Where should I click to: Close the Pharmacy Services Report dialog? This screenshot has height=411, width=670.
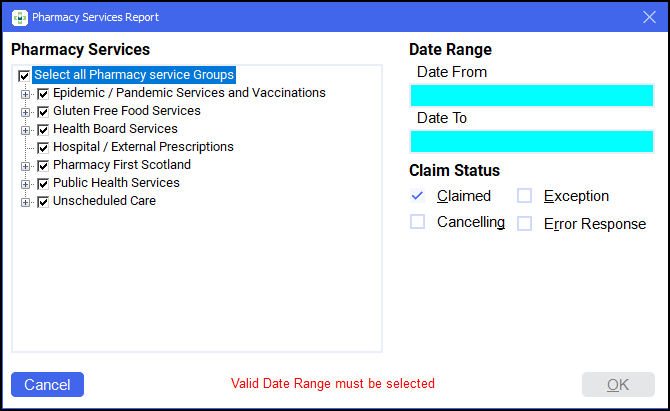click(648, 17)
